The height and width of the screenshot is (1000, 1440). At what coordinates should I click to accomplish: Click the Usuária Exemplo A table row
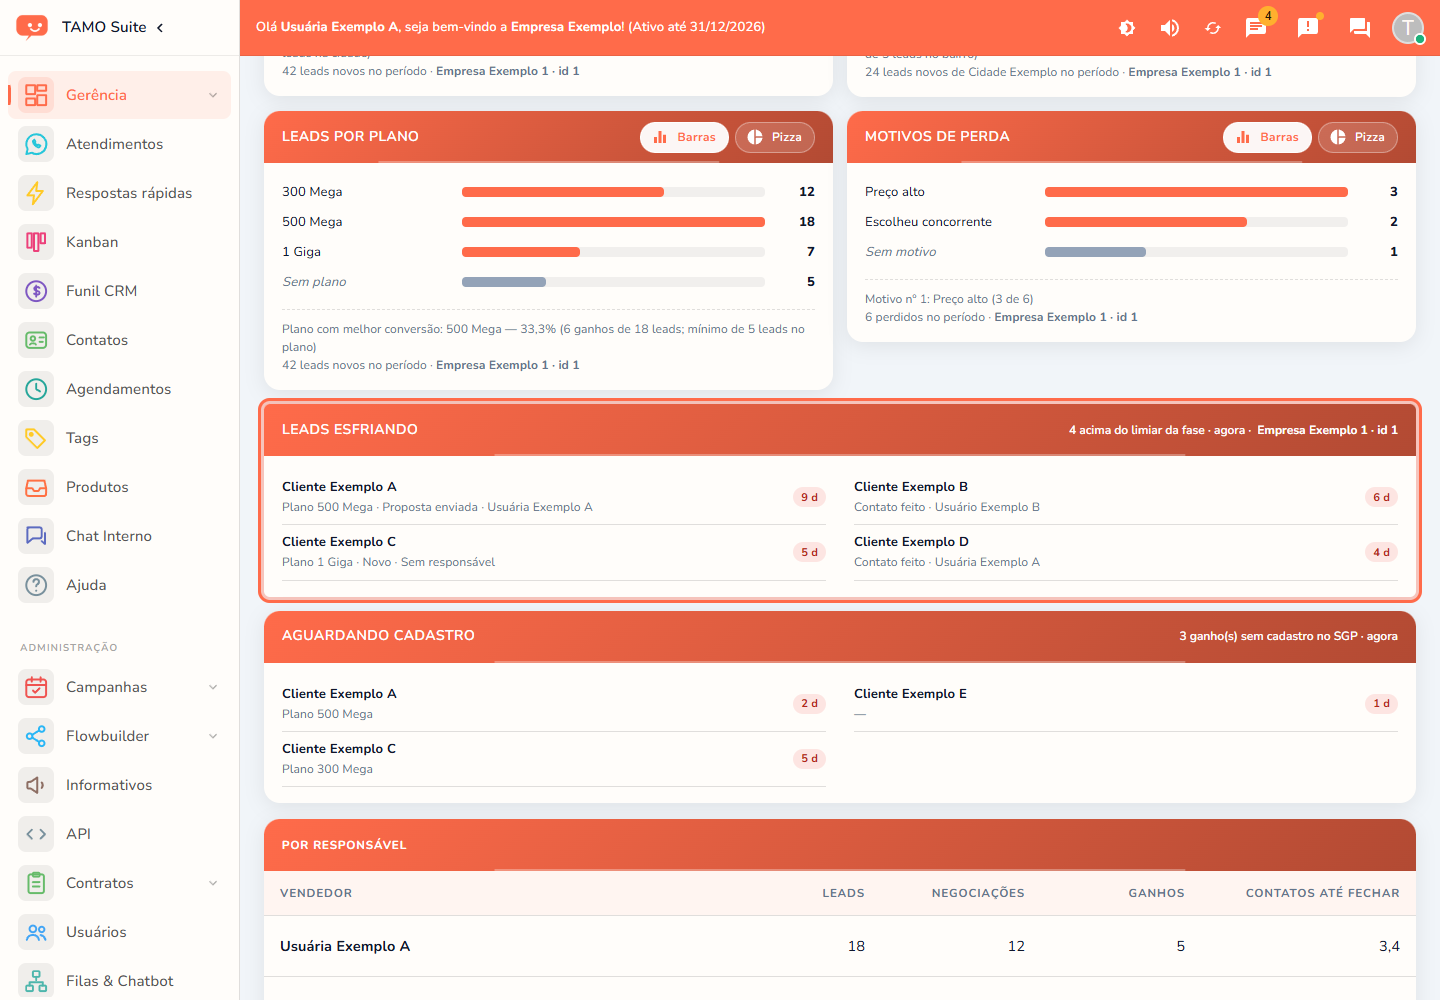click(x=840, y=946)
